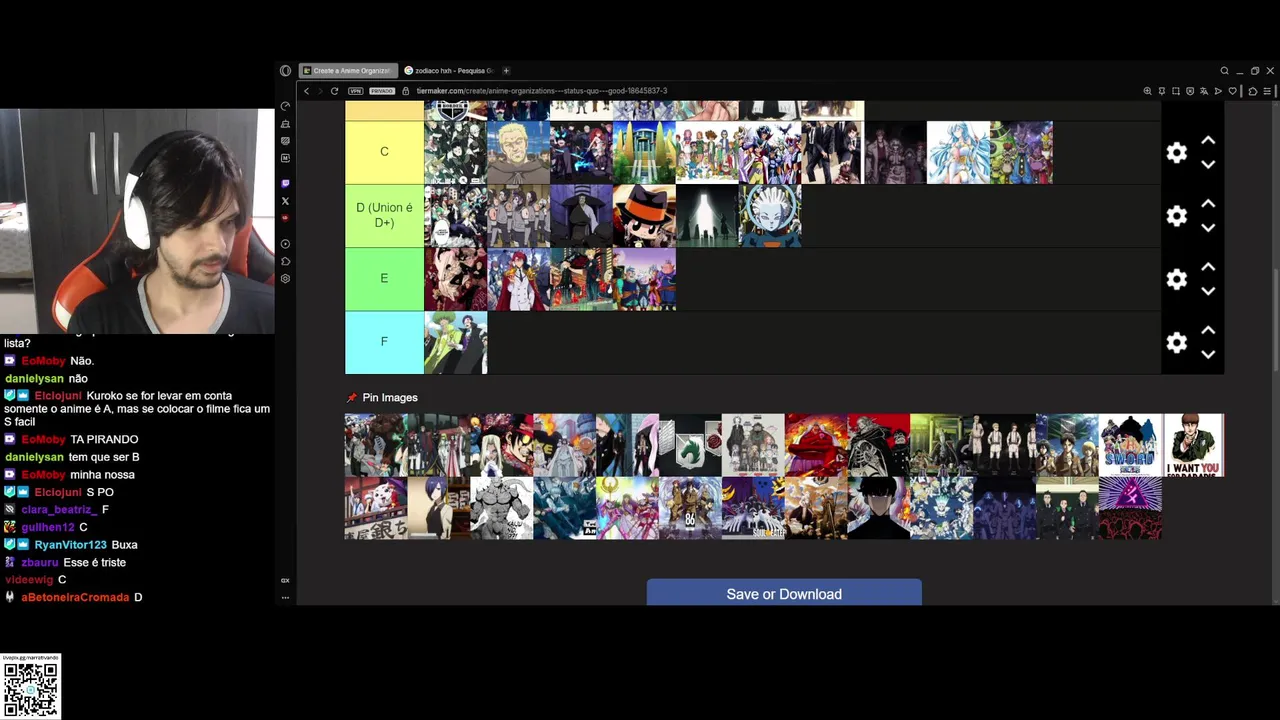Open GX Control speedometer sidebar icon

pyautogui.click(x=285, y=107)
